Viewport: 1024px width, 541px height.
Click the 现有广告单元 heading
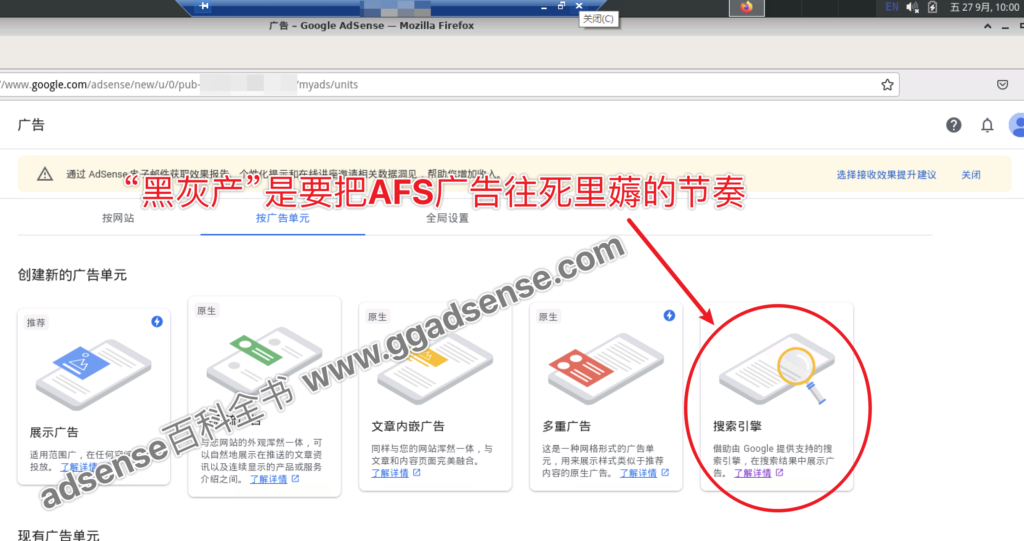[x=59, y=534]
